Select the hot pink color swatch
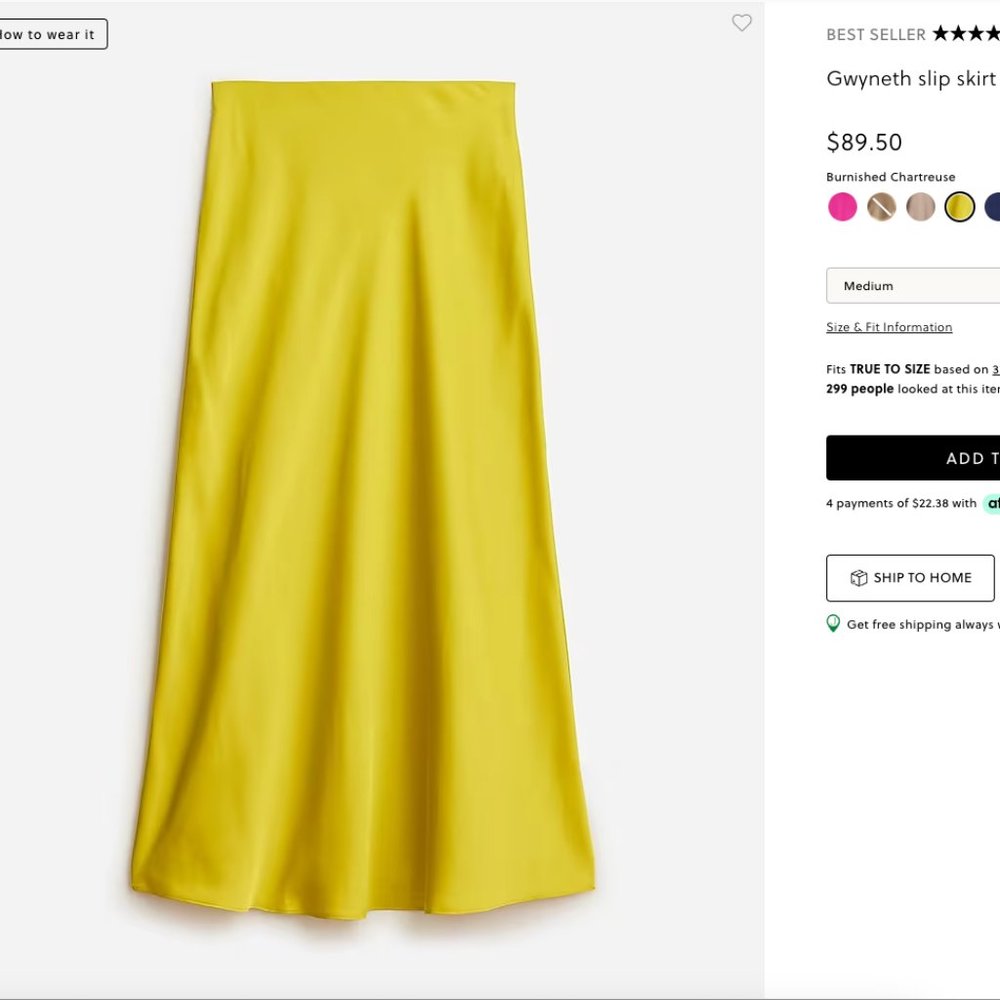Screen dimensions: 1000x1000 click(842, 206)
